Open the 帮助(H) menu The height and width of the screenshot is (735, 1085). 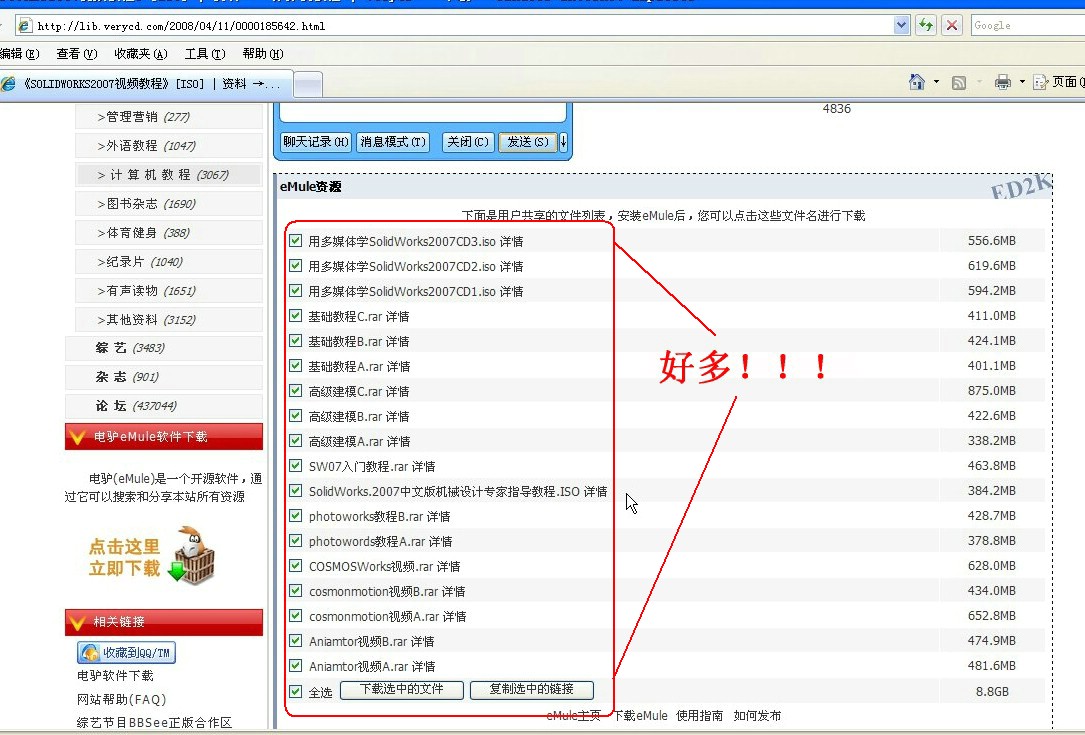tap(263, 54)
